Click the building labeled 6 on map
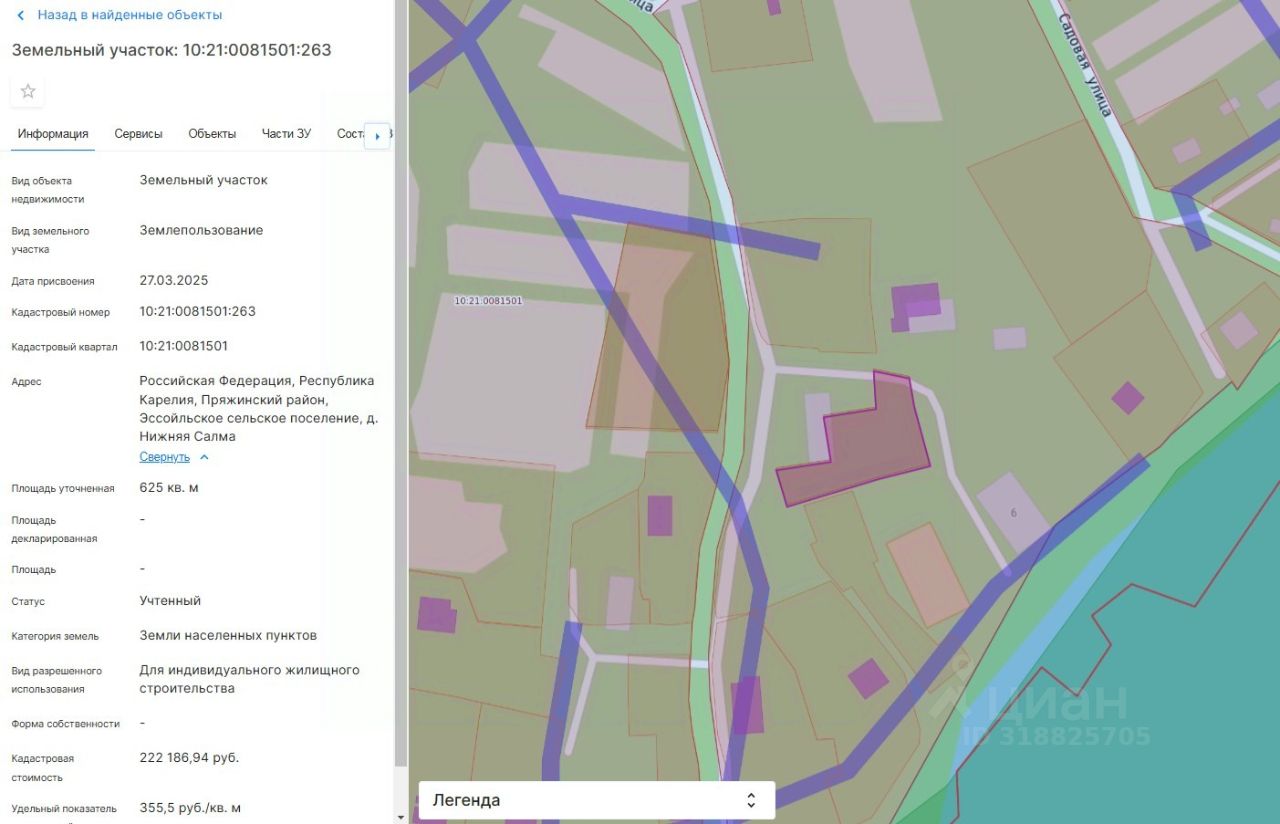This screenshot has width=1280, height=824. (x=1013, y=512)
